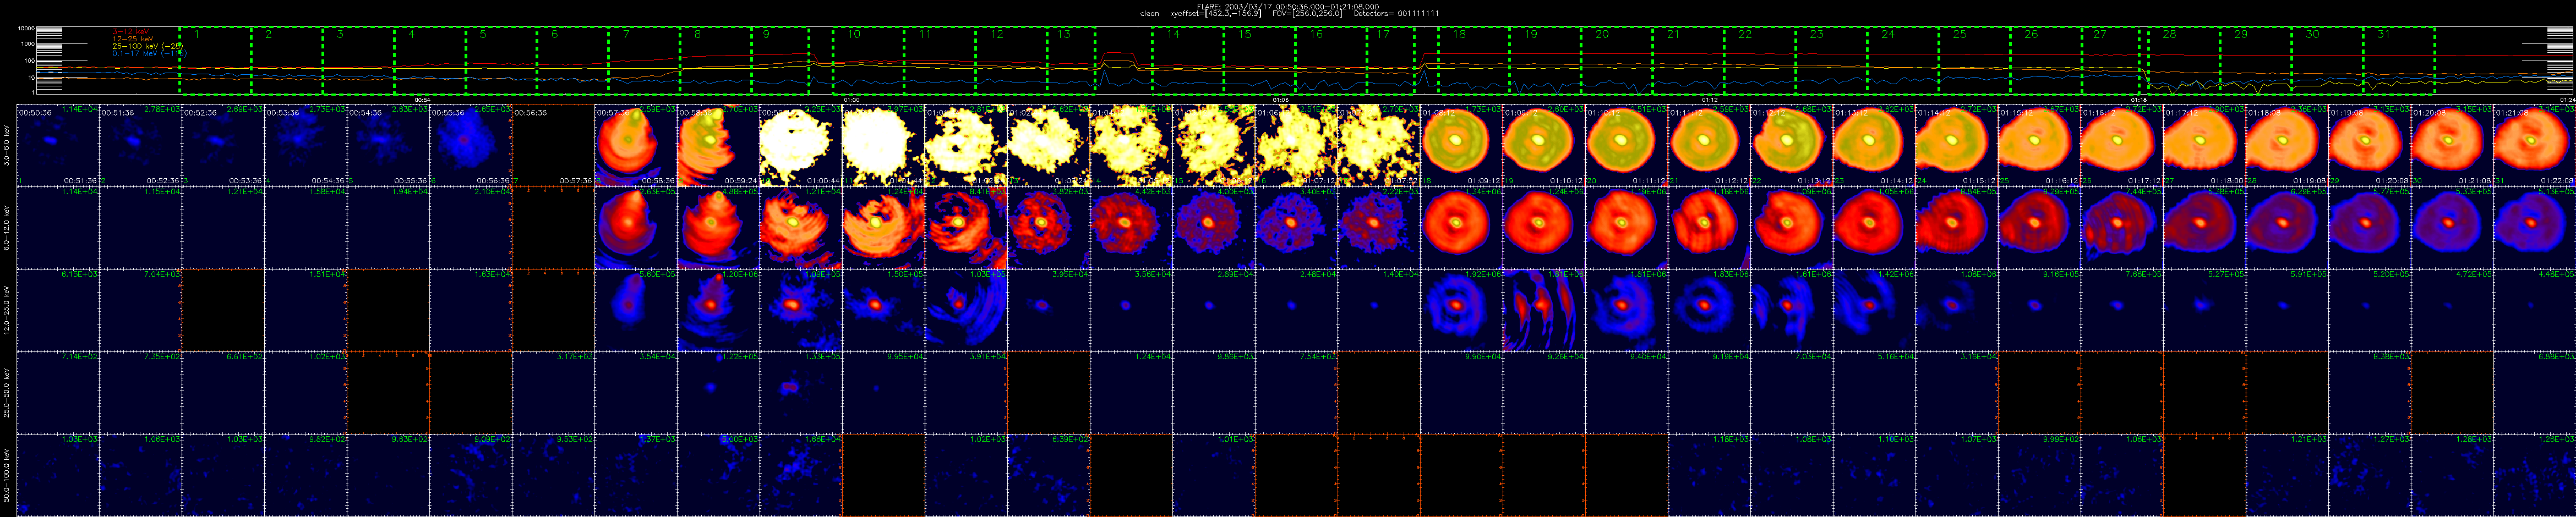Screen dimensions: 2576x517
Task: Click the 6.0-12.0 keV row label
Action: click(x=7, y=227)
